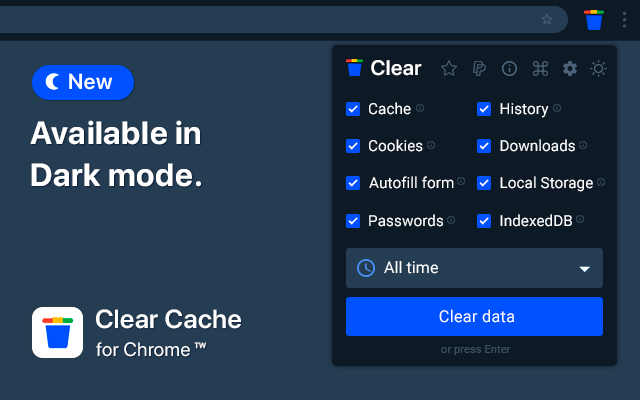This screenshot has width=640, height=400.
Task: Click the Clear Cache extension toolbar icon
Action: click(x=594, y=19)
